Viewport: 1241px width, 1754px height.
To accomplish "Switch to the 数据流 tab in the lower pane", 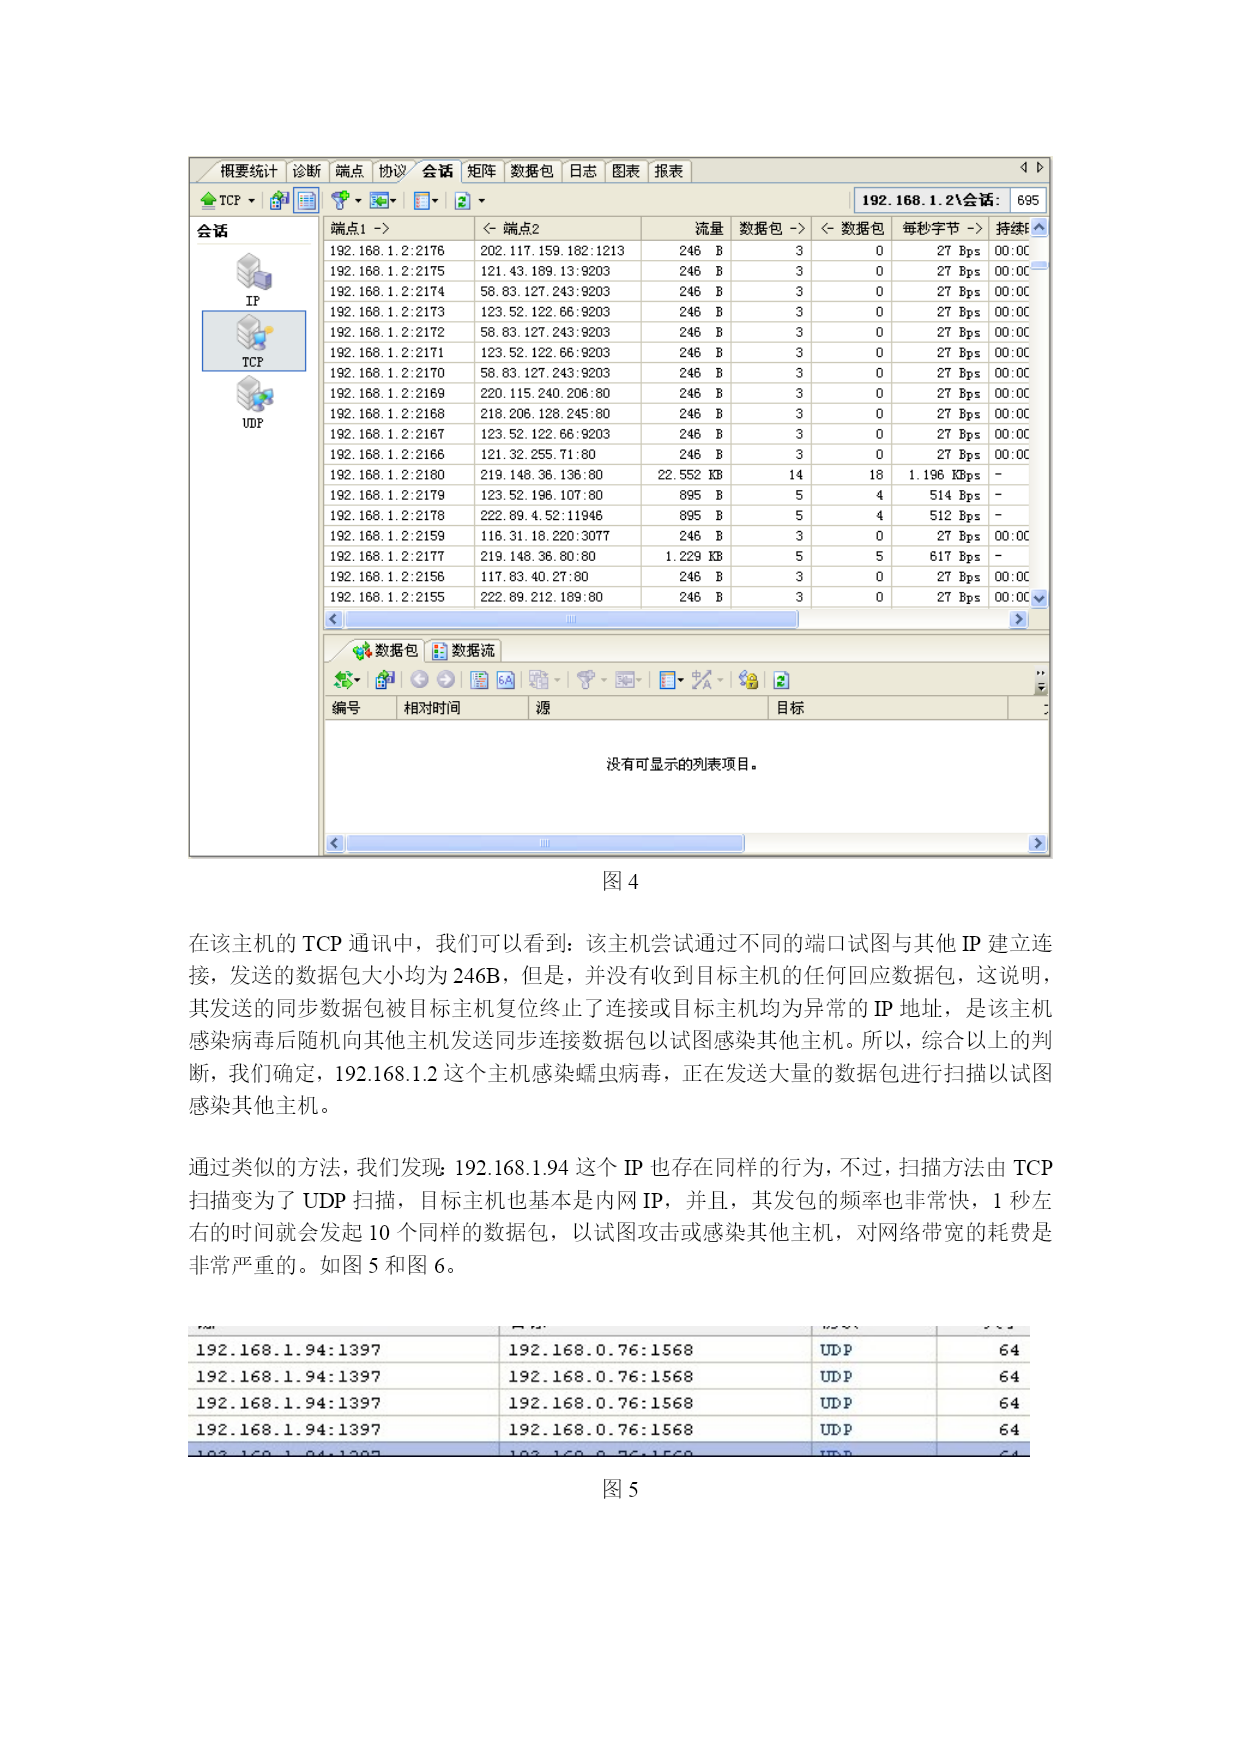I will (x=465, y=650).
